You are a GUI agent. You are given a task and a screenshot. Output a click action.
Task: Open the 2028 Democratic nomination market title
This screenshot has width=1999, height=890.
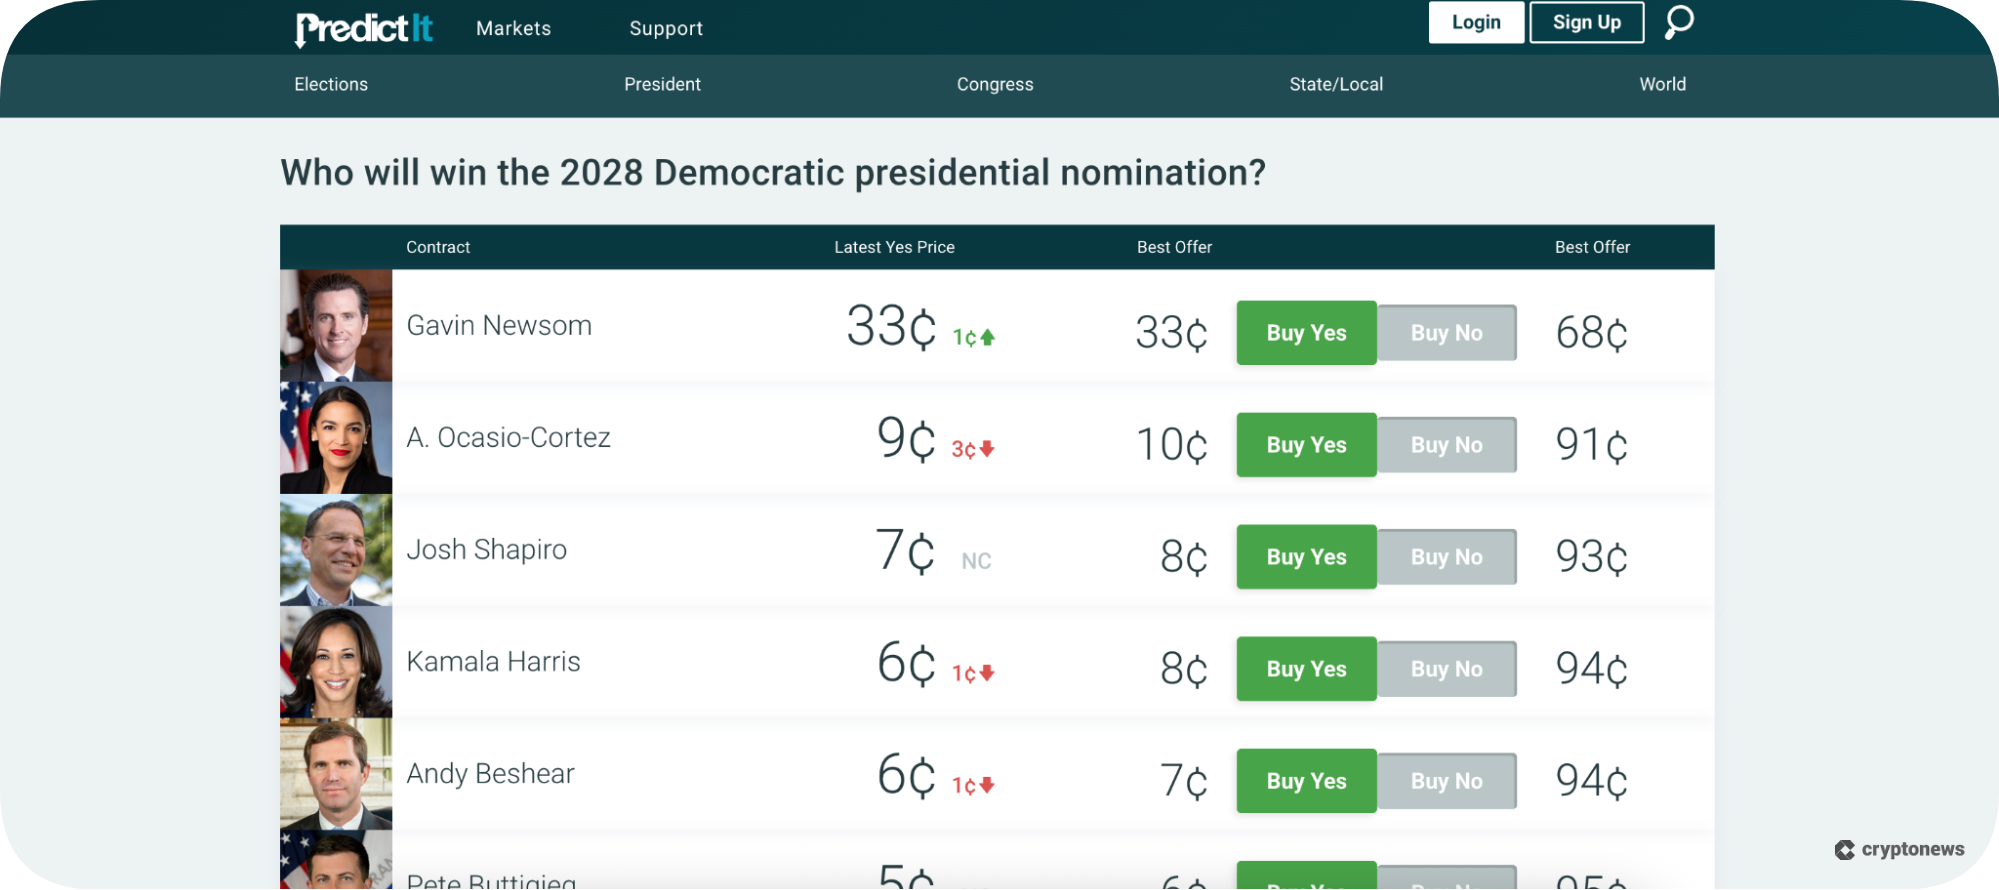(772, 172)
